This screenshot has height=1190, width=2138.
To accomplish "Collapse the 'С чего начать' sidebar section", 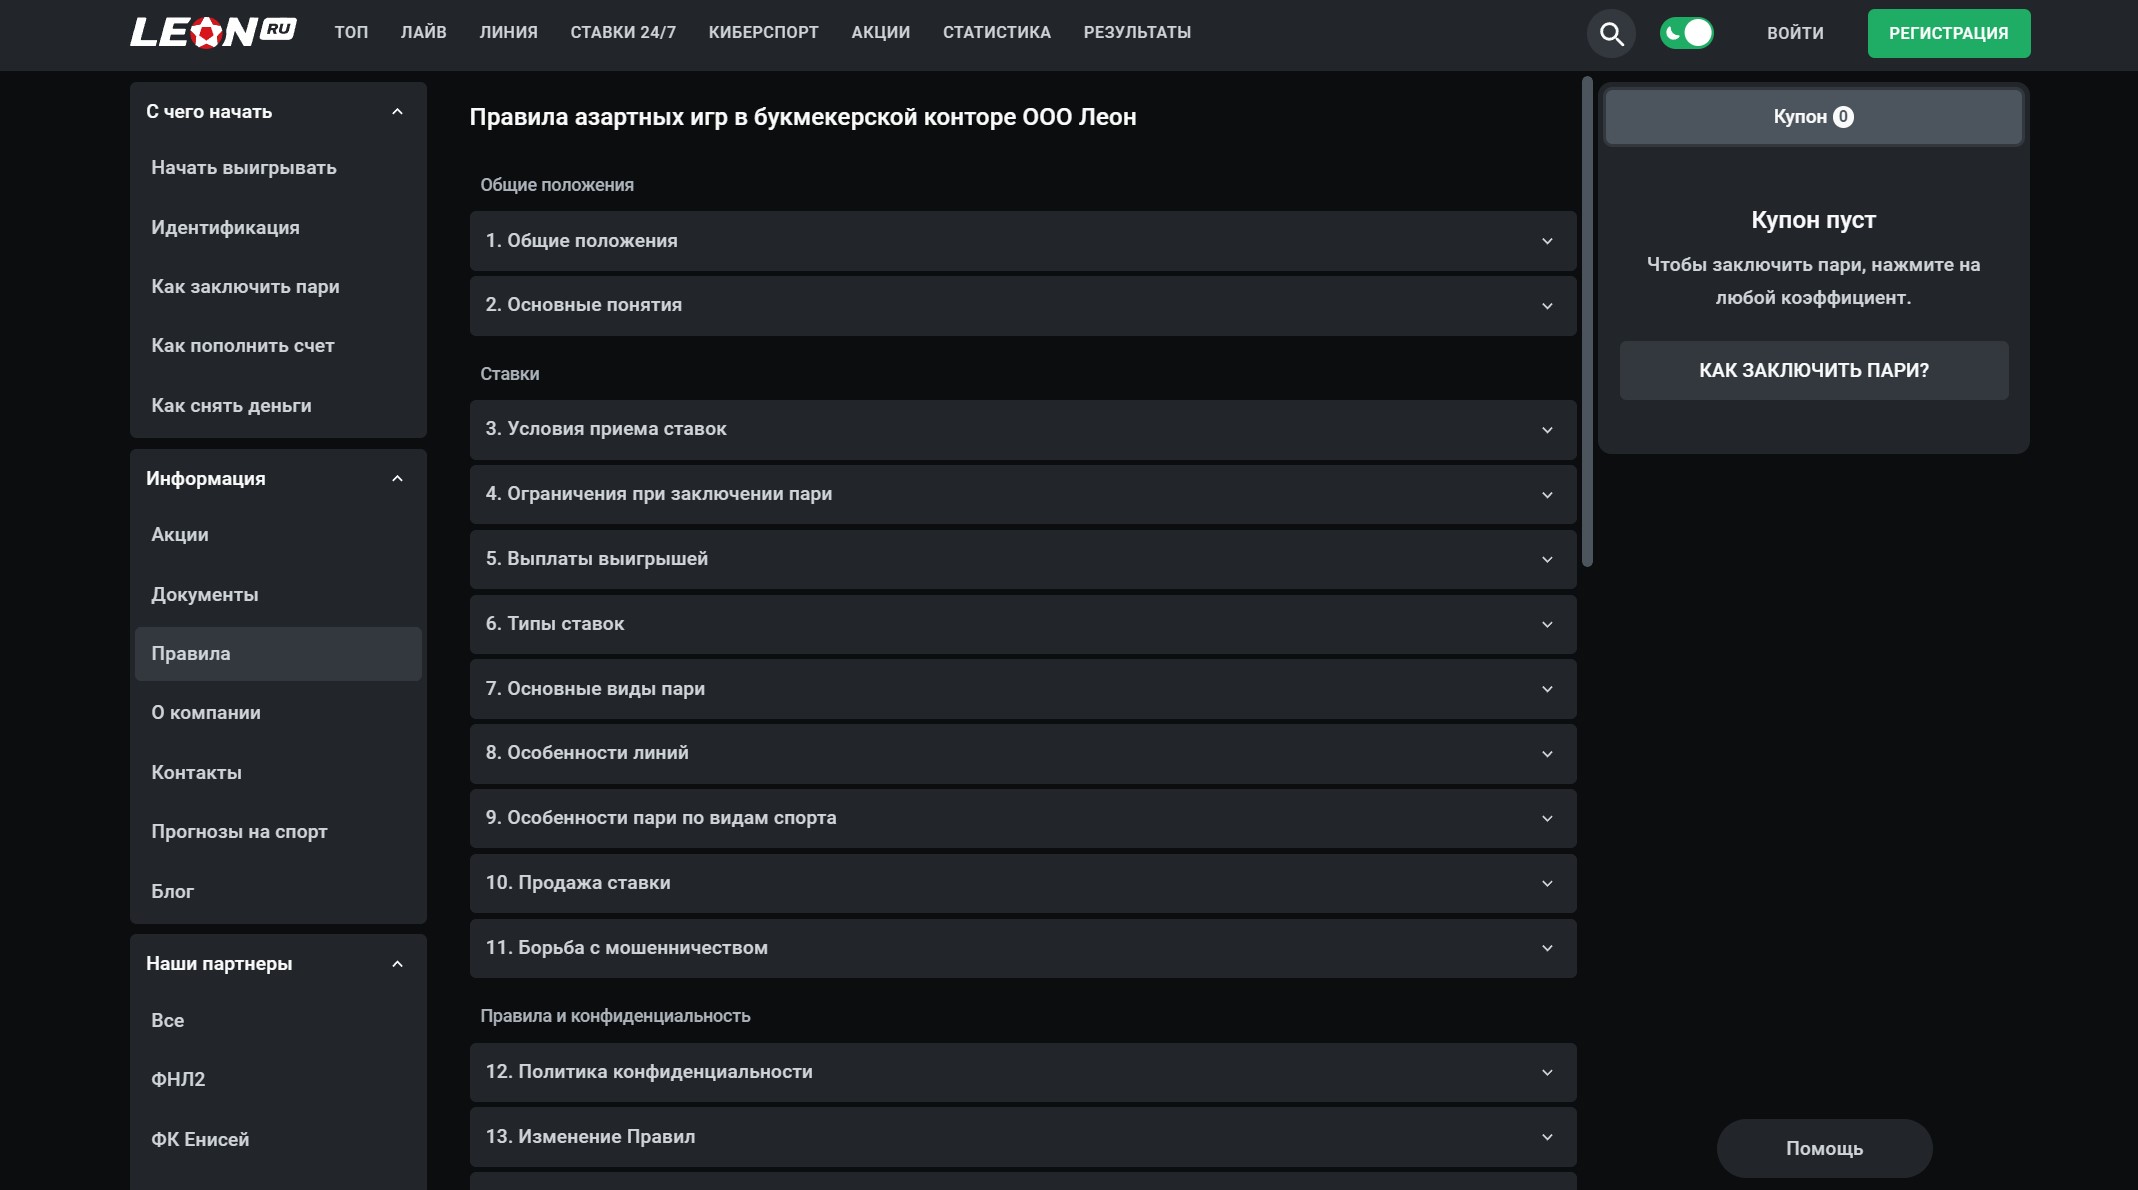I will tap(397, 112).
